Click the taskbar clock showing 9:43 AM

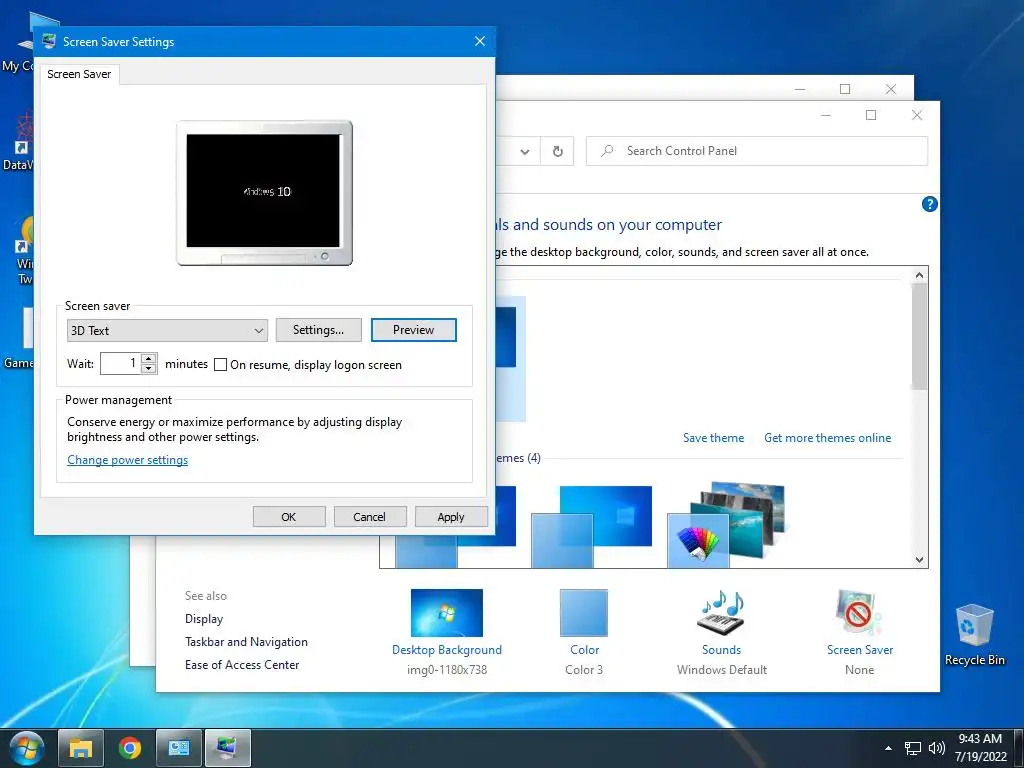coord(980,748)
